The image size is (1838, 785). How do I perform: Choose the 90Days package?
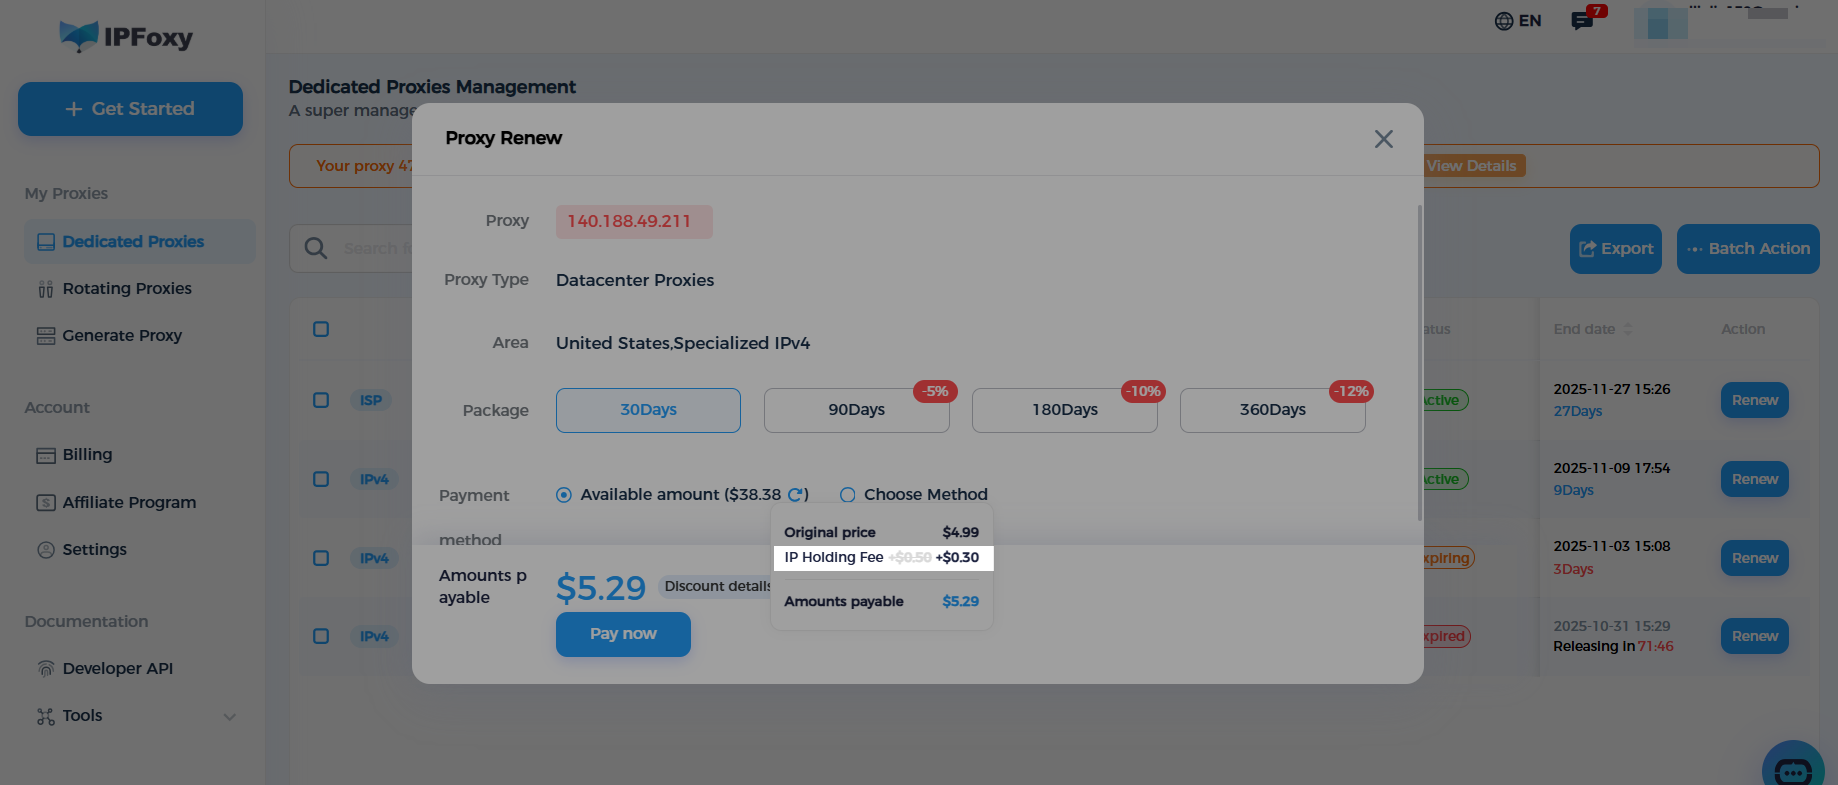(x=857, y=410)
